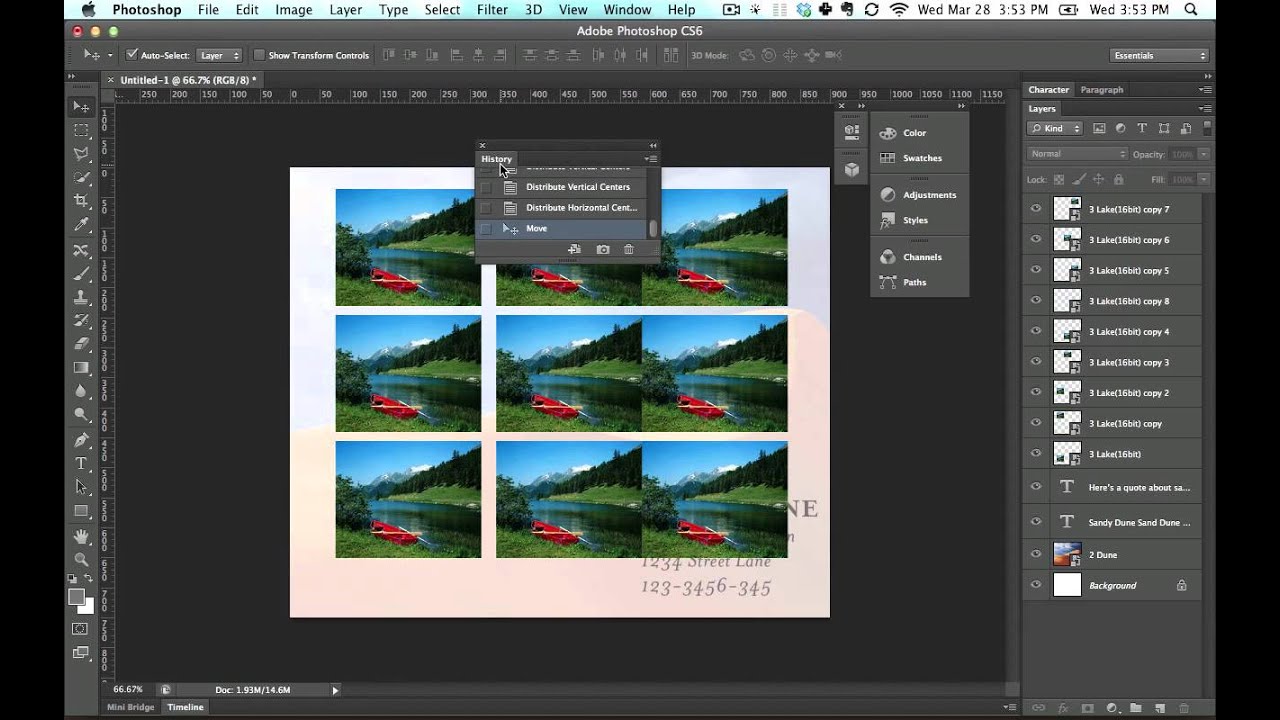The width and height of the screenshot is (1280, 720).
Task: Switch to the Timeline tab
Action: click(x=185, y=707)
